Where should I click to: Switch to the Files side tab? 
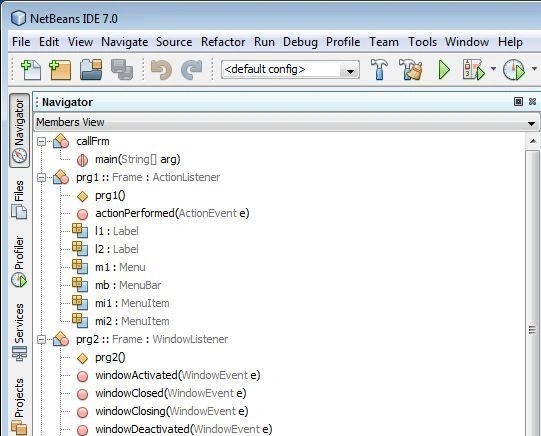coord(19,199)
